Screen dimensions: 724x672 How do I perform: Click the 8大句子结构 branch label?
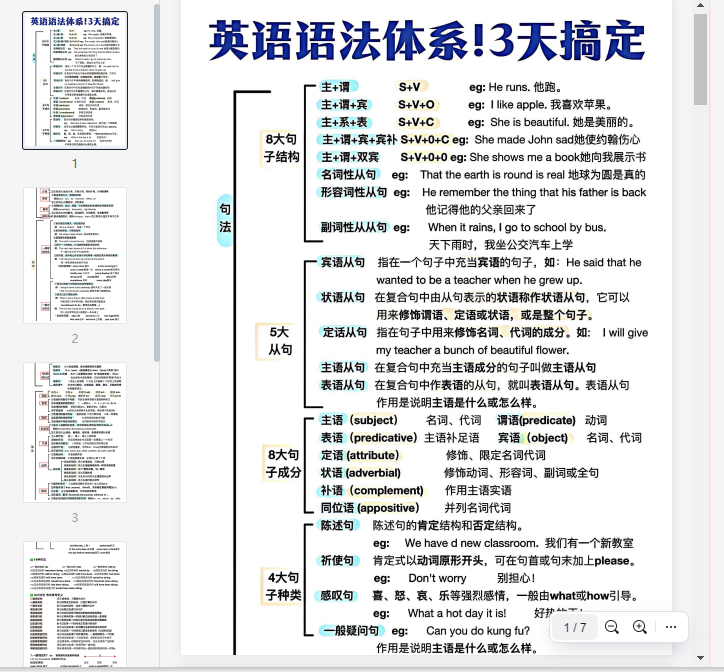(281, 148)
